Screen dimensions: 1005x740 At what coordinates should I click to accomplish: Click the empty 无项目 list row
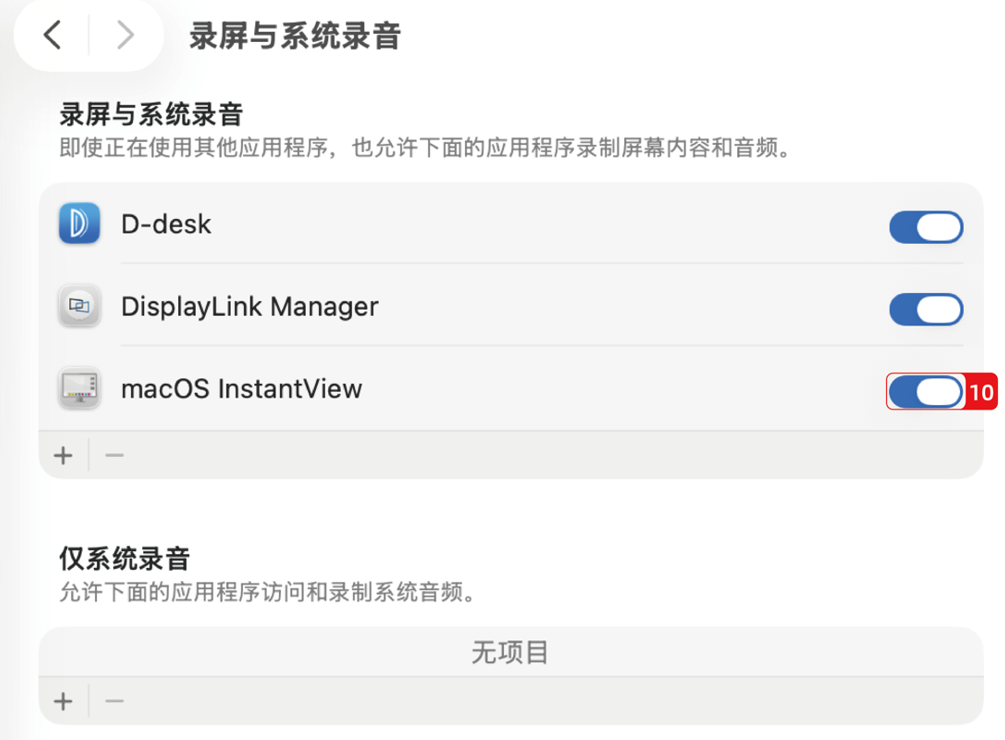point(510,654)
